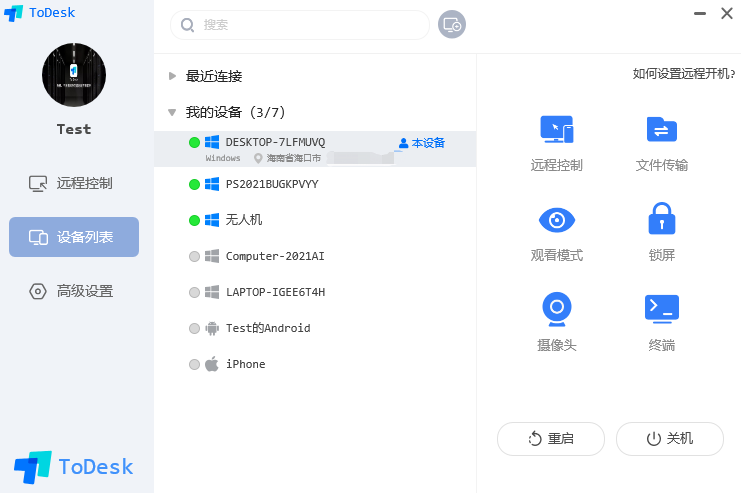This screenshot has width=741, height=493.
Task: Select device iPhone
Action: [x=315, y=364]
